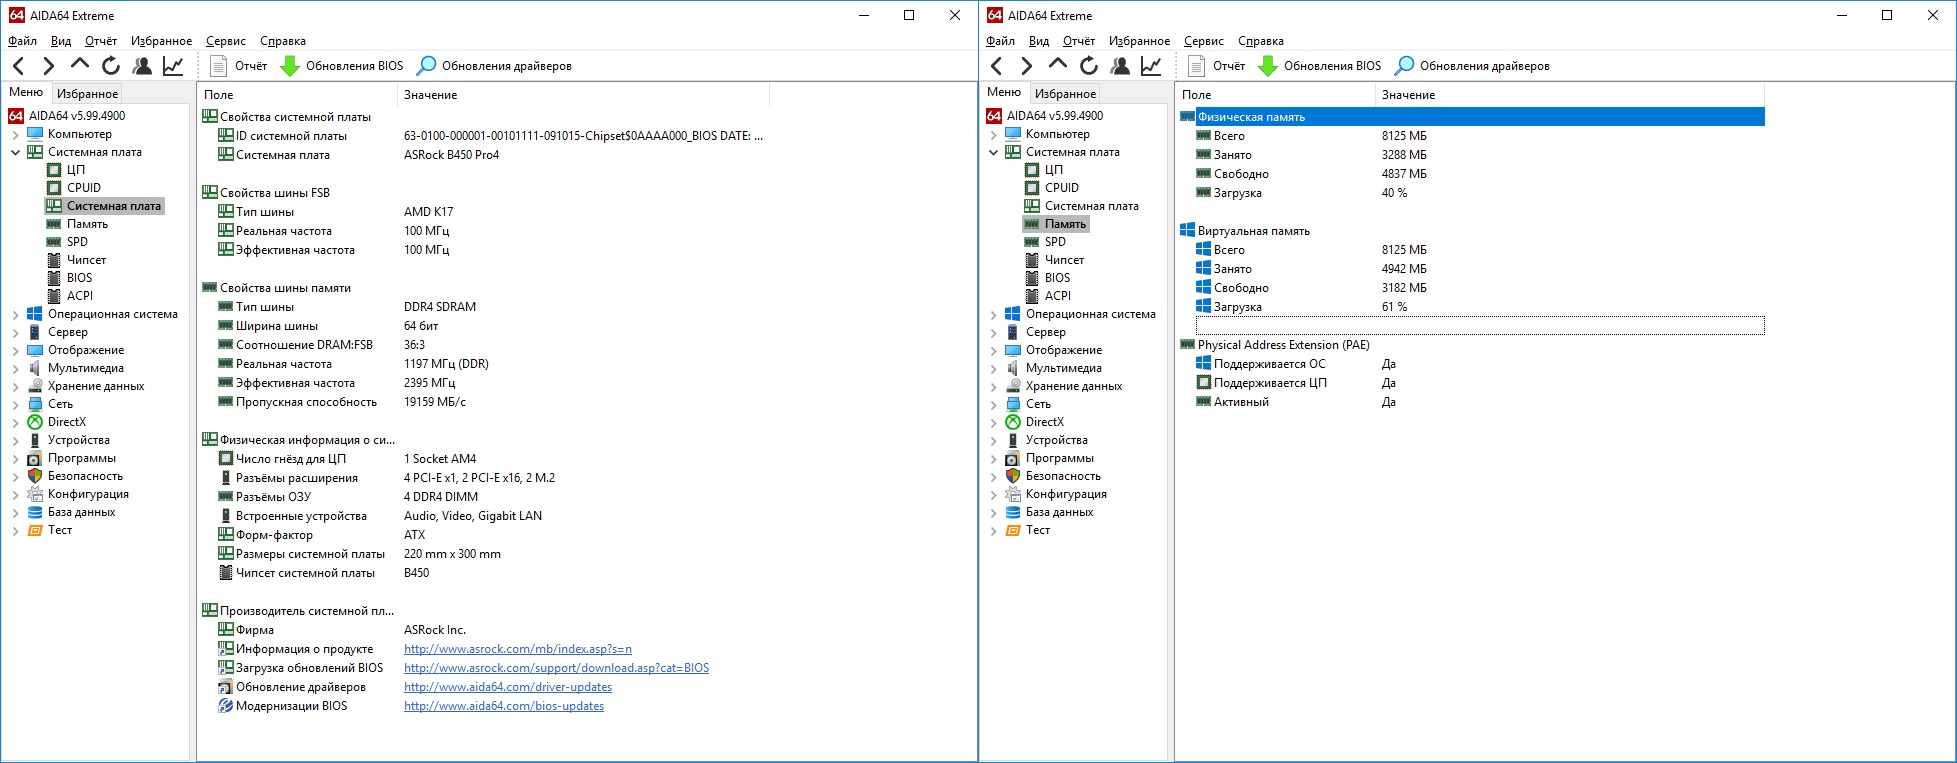Select Тест in right window tree
Image resolution: width=1957 pixels, height=763 pixels.
tap(1038, 530)
